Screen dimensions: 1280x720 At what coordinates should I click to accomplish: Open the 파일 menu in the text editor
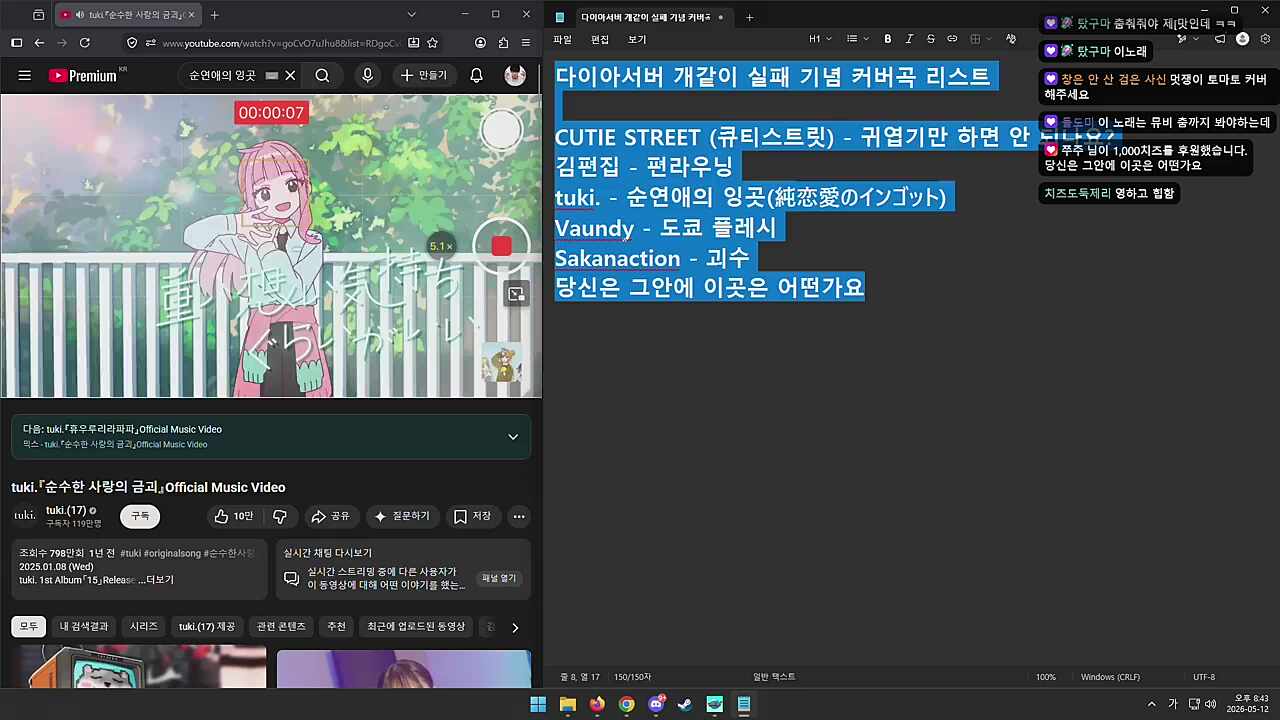(x=562, y=39)
